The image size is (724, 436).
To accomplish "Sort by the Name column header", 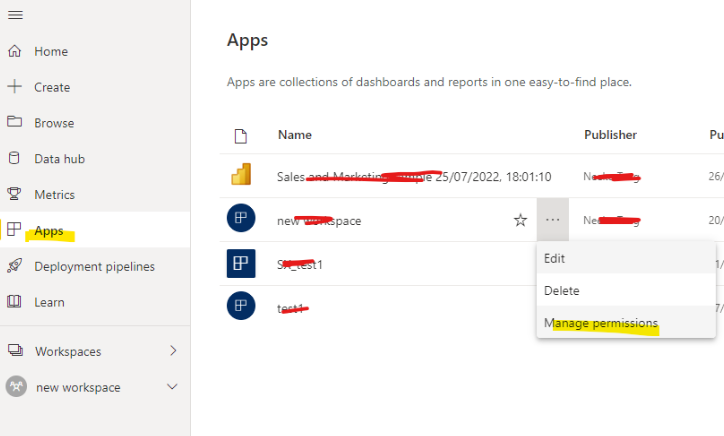I will coord(295,135).
